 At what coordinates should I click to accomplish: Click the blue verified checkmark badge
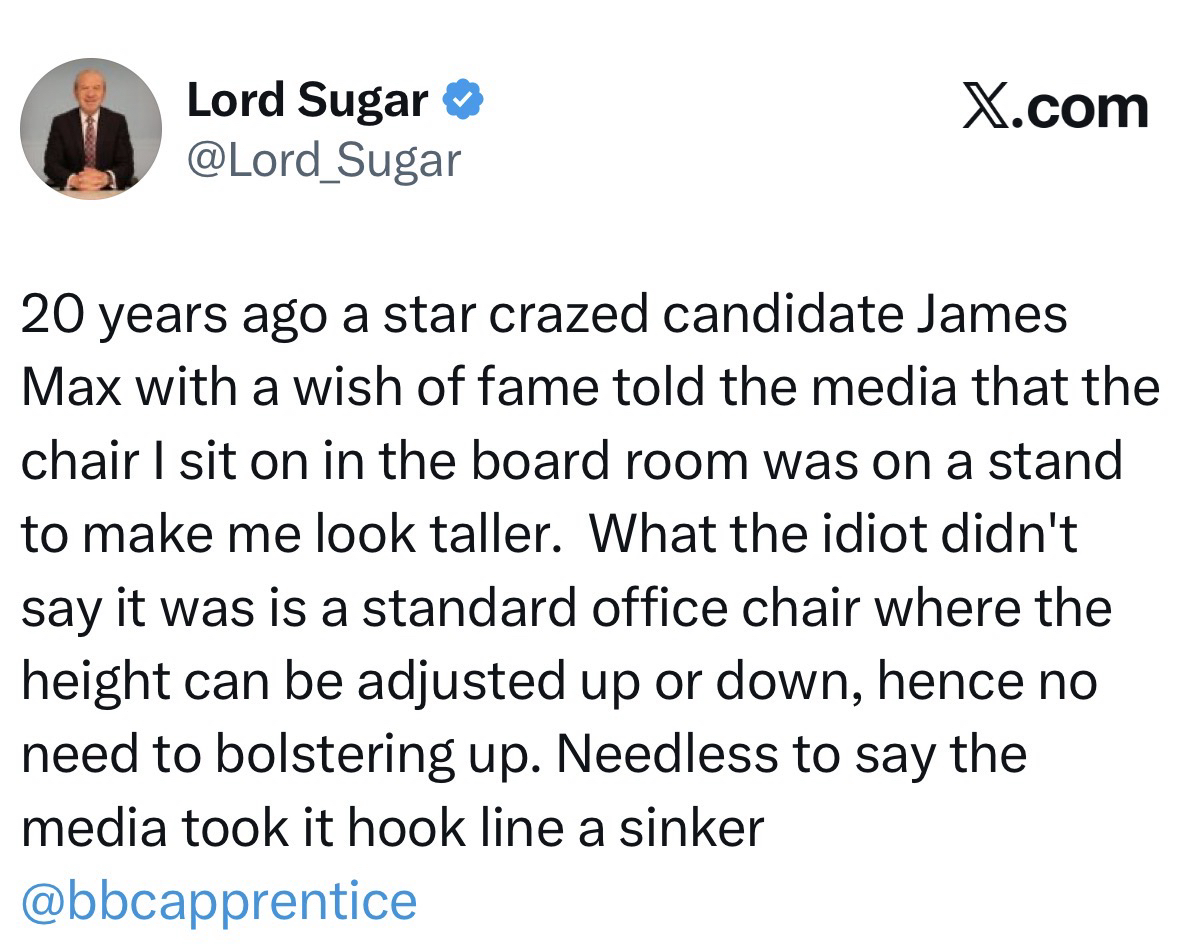(x=464, y=101)
